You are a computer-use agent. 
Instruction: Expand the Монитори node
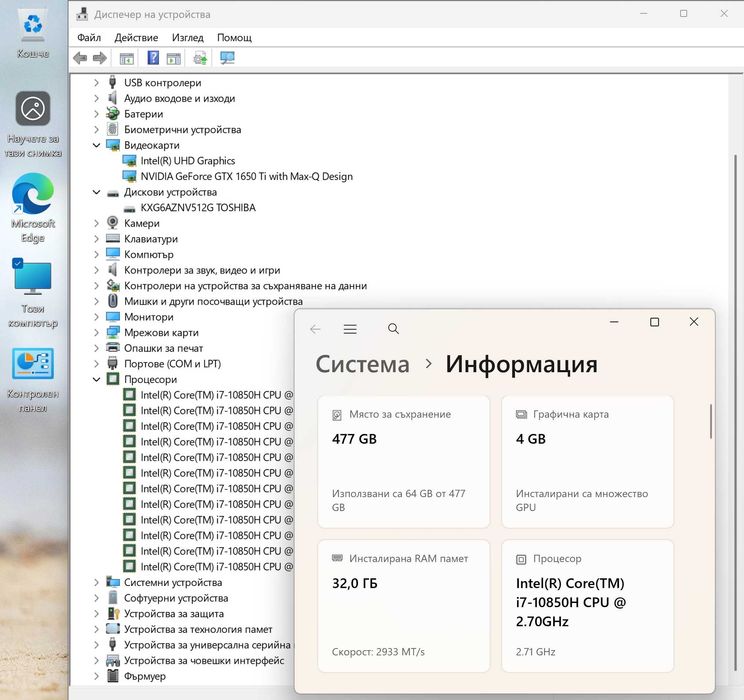tap(96, 317)
